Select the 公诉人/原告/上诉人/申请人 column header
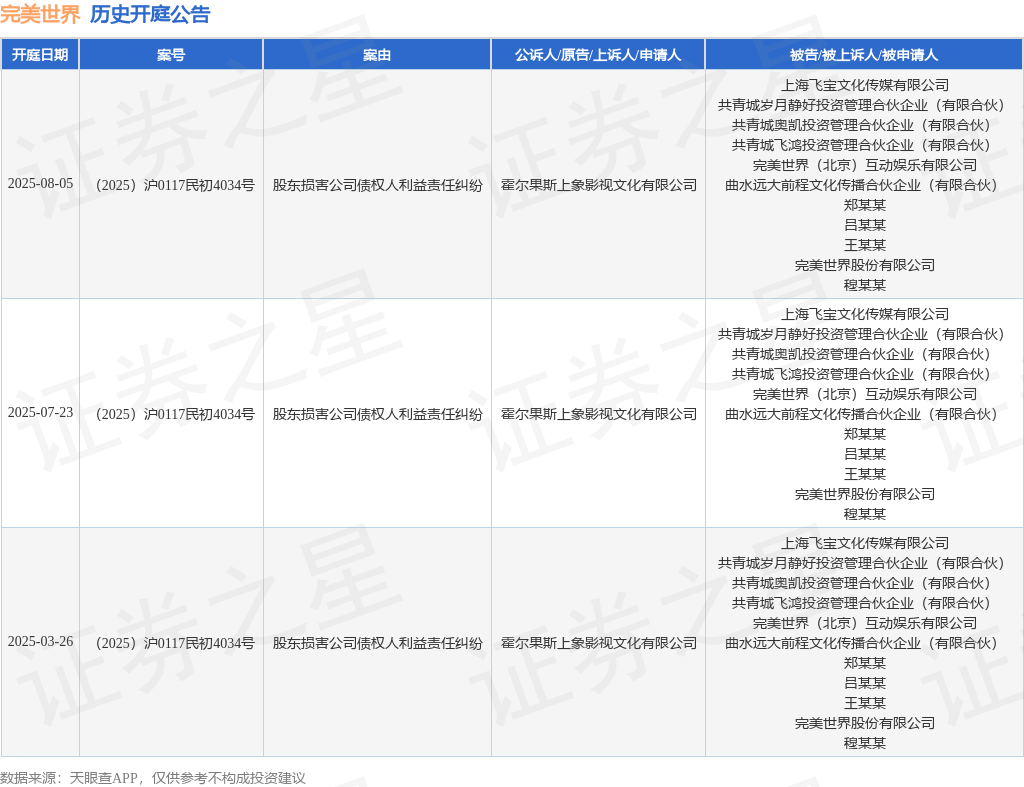1024x787 pixels. point(598,54)
